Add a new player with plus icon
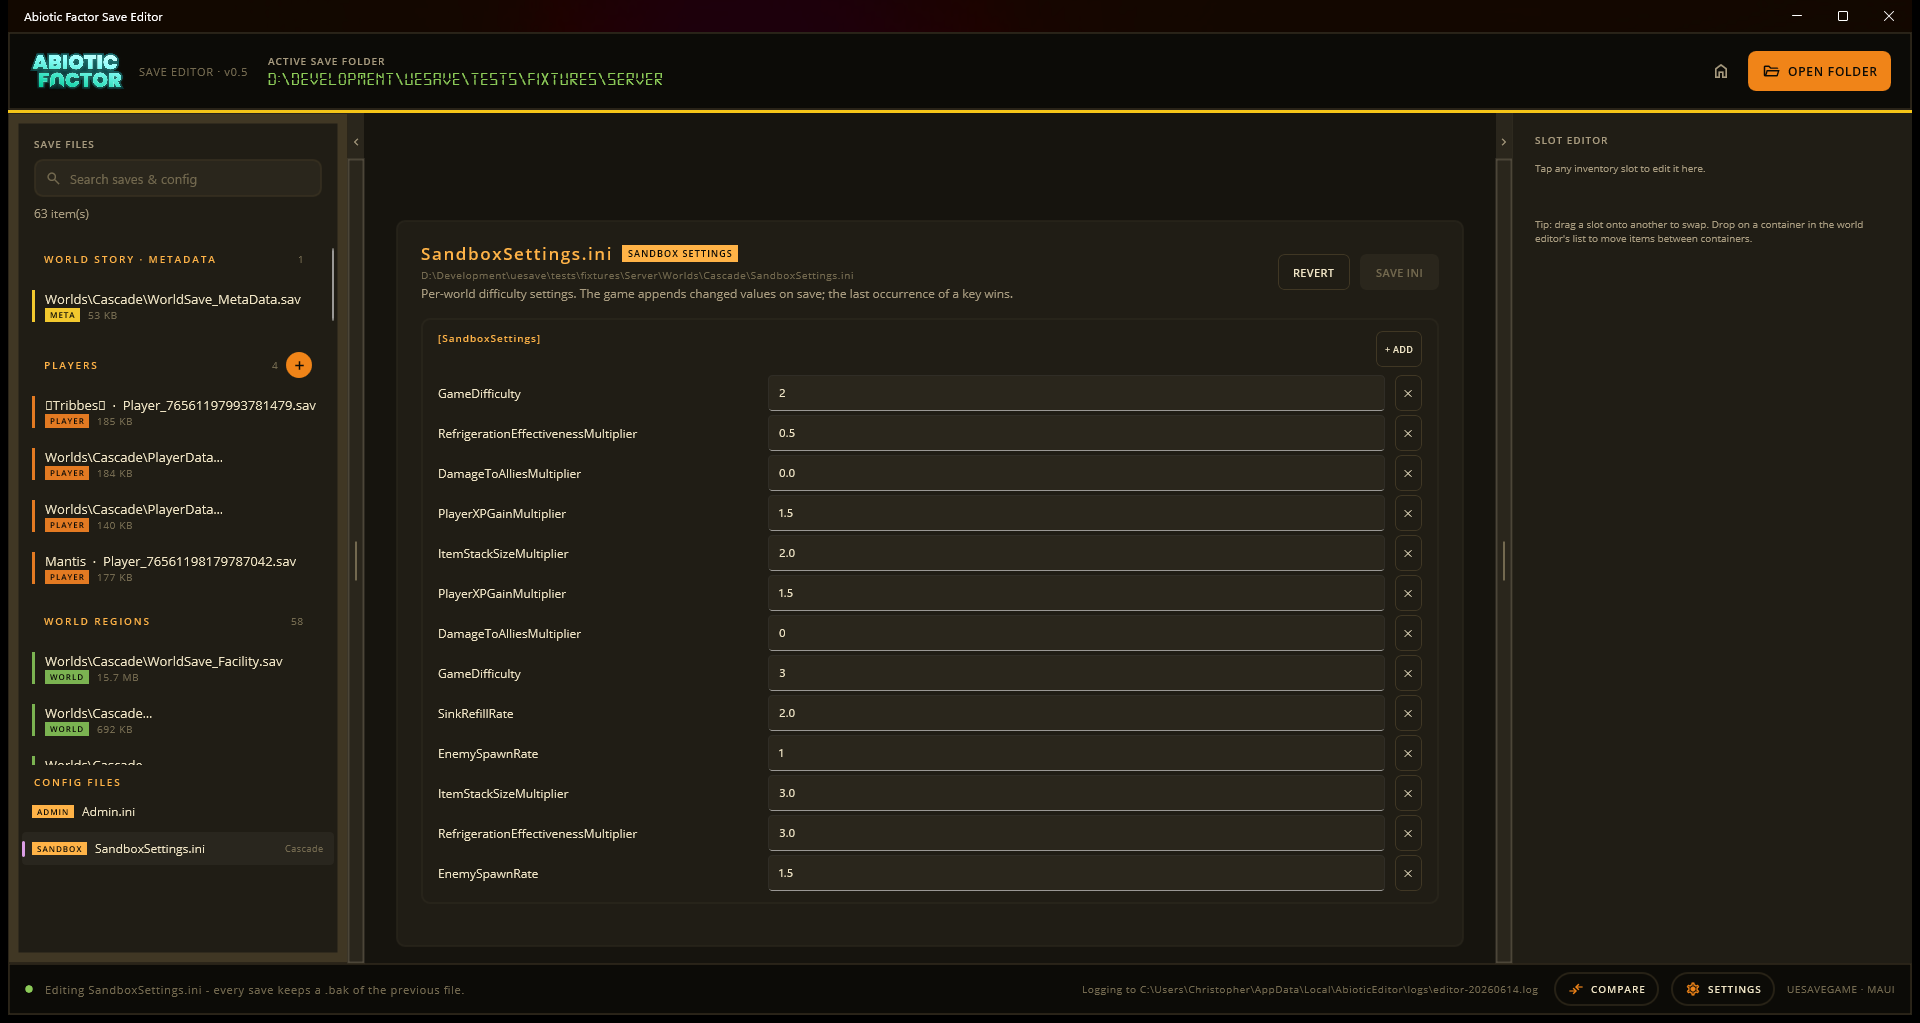1920x1023 pixels. 299,365
